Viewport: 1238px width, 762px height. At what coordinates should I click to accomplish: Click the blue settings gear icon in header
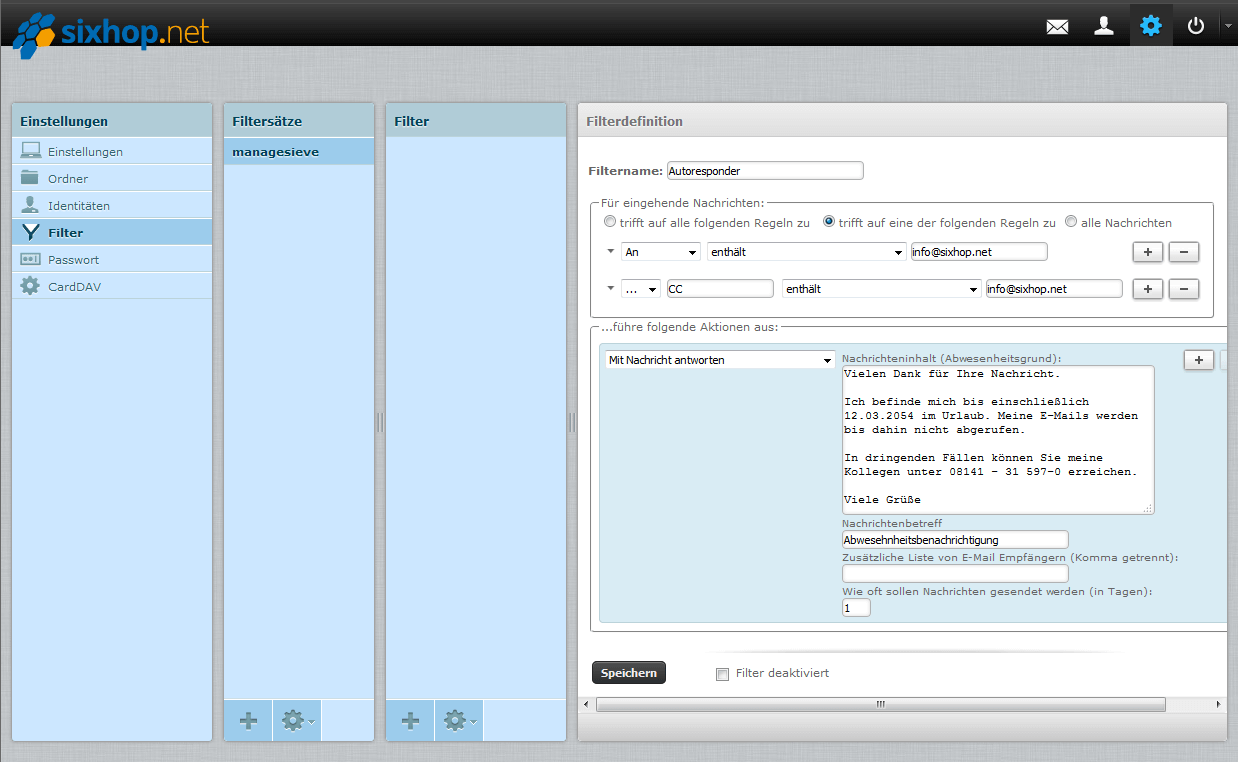[x=1151, y=25]
